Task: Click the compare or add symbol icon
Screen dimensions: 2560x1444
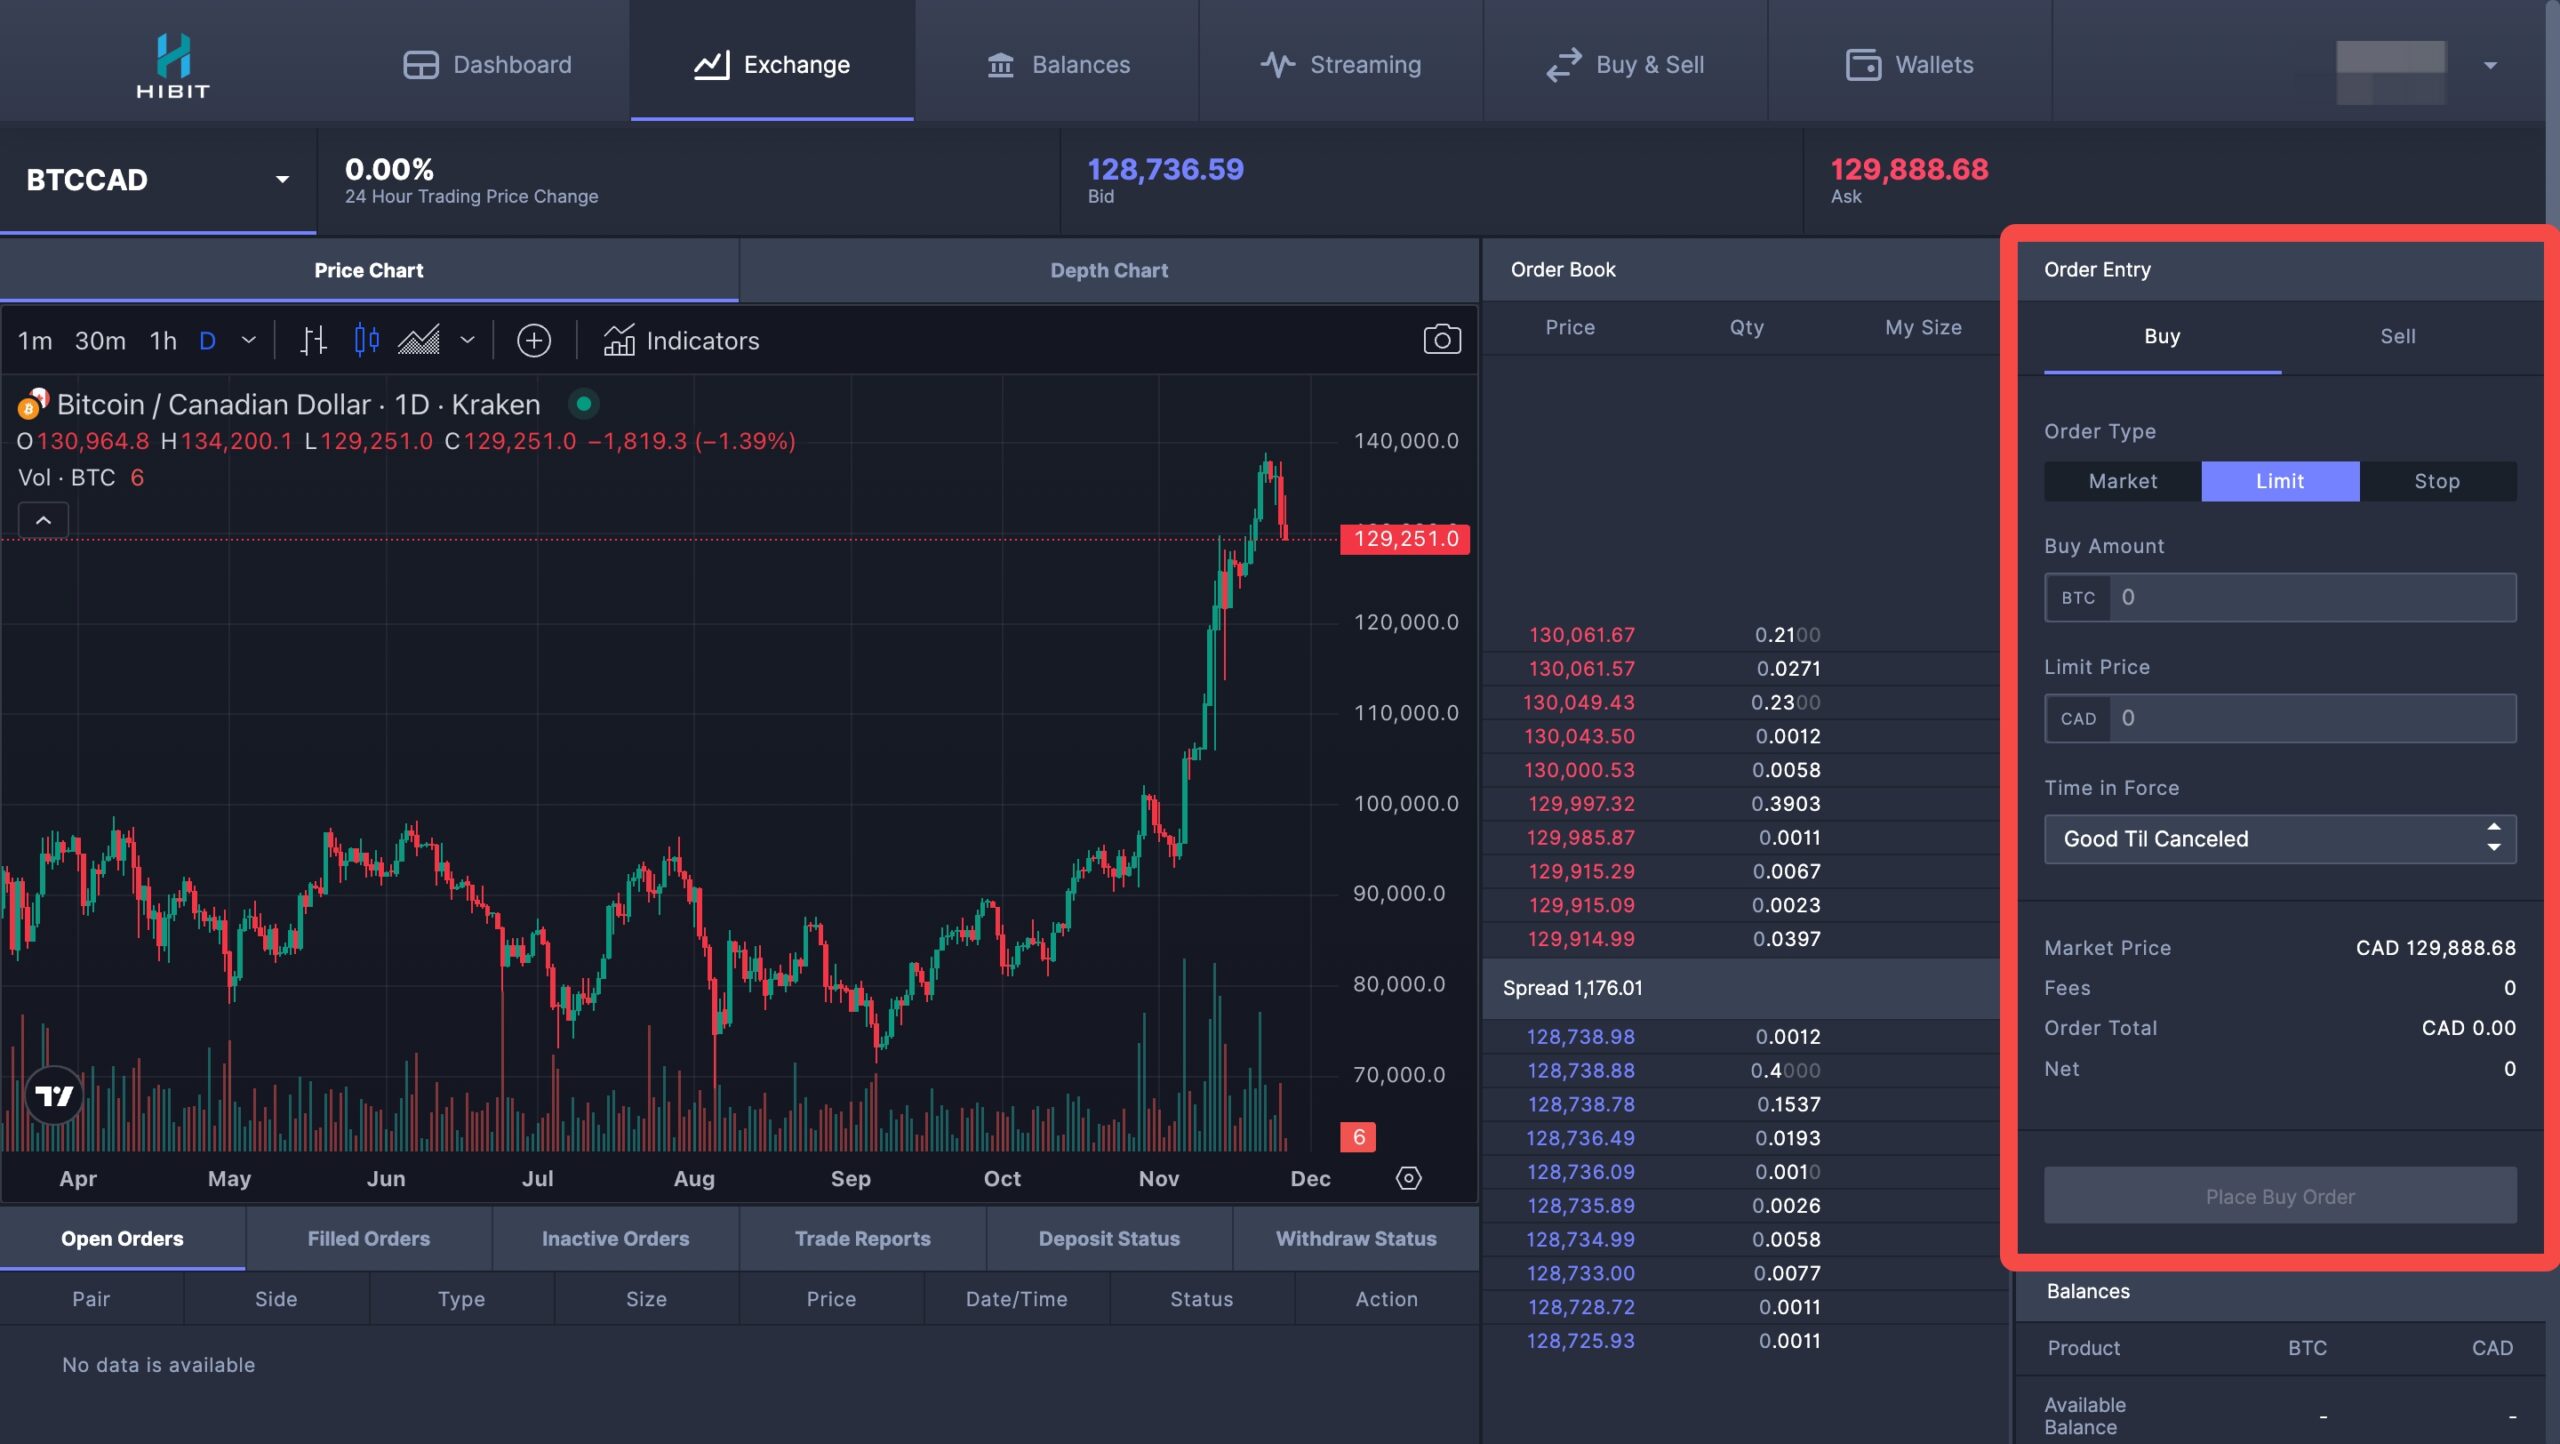Action: tap(534, 341)
